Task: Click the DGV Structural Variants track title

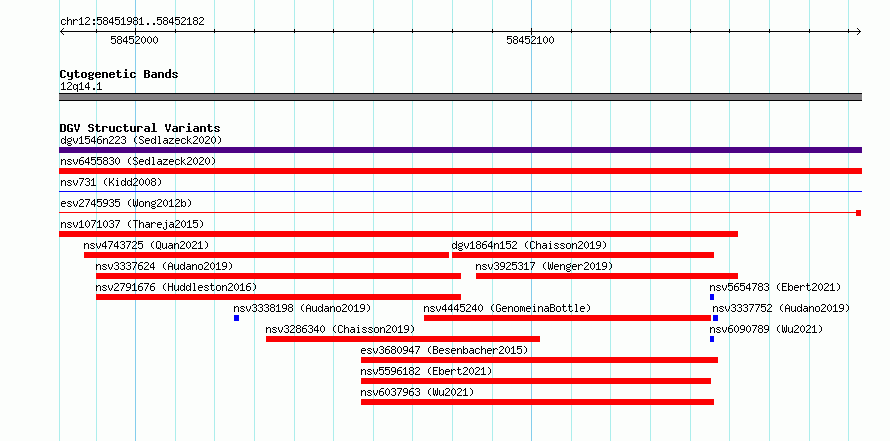Action: (x=140, y=128)
